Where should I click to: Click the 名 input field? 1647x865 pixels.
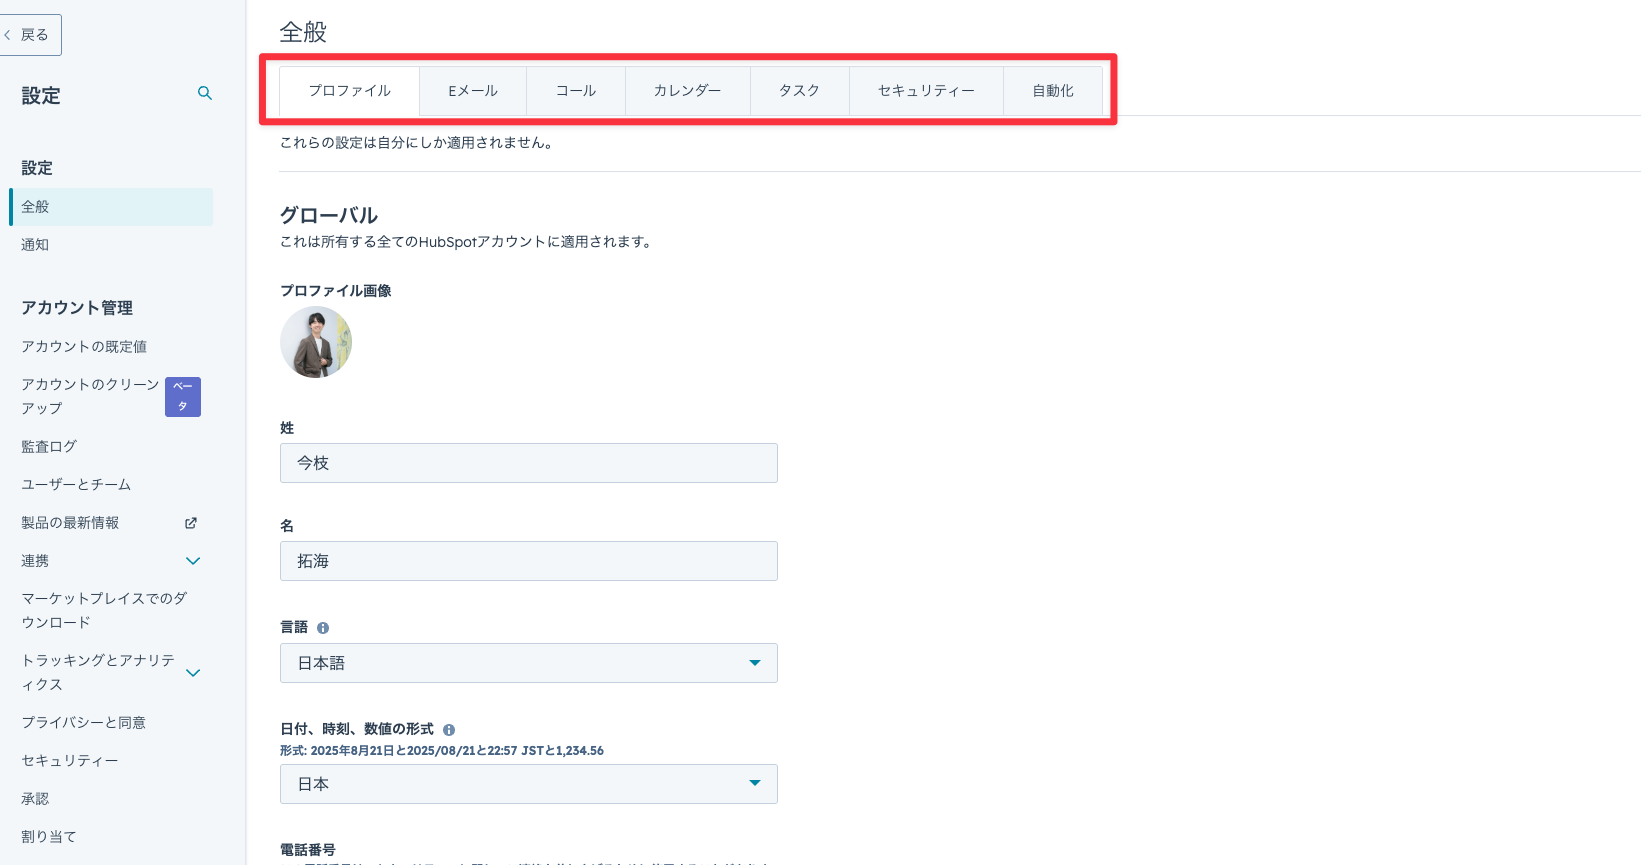(528, 561)
